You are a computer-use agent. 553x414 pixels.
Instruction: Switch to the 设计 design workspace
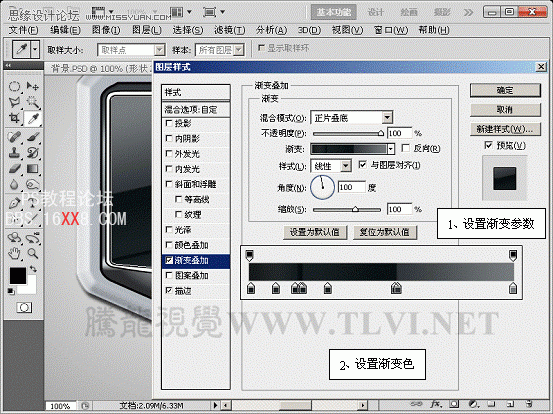pos(376,13)
